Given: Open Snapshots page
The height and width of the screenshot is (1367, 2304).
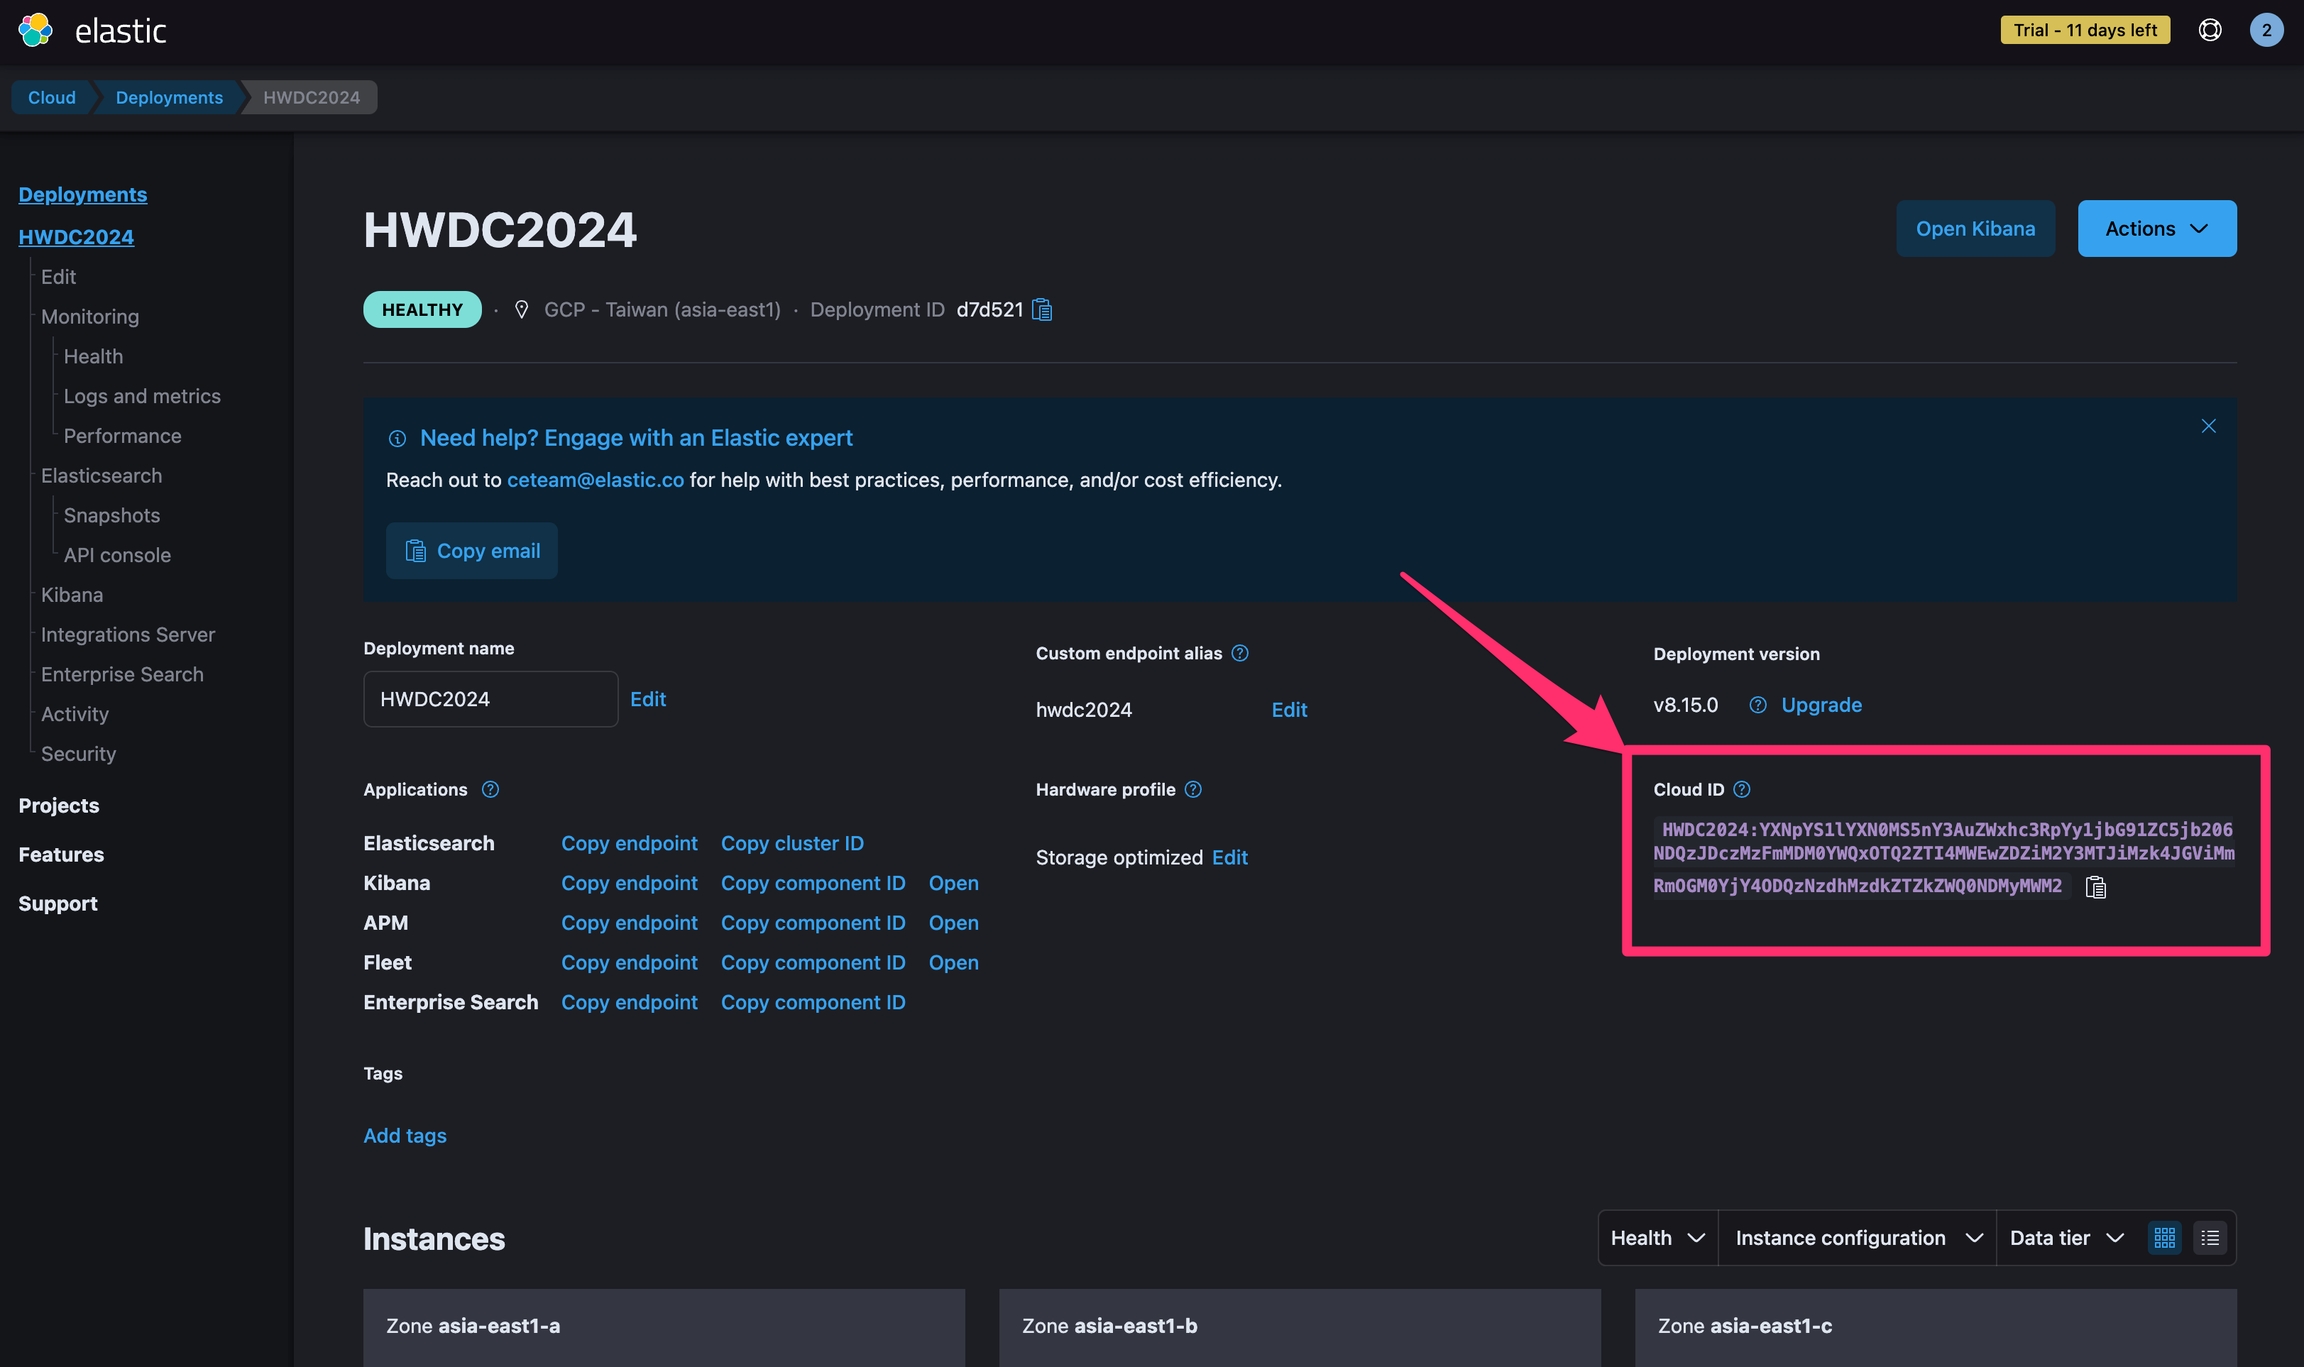Looking at the screenshot, I should (x=112, y=515).
